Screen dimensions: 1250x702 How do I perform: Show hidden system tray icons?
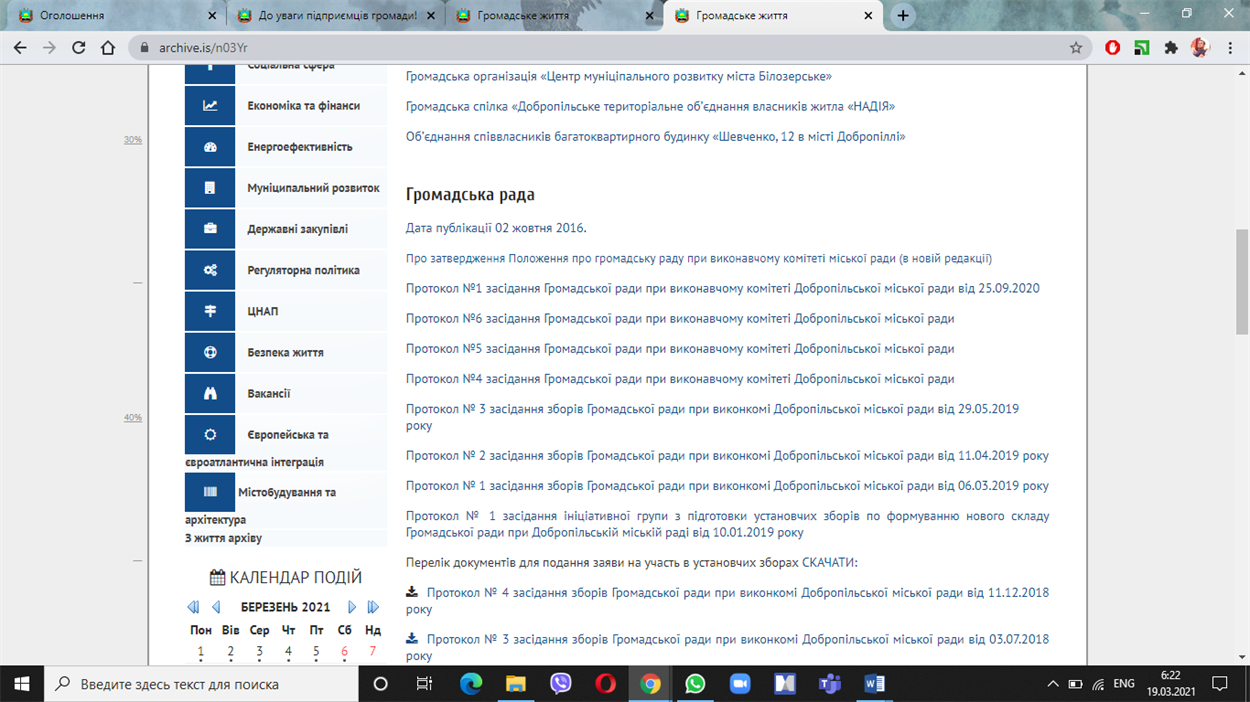pos(1053,684)
